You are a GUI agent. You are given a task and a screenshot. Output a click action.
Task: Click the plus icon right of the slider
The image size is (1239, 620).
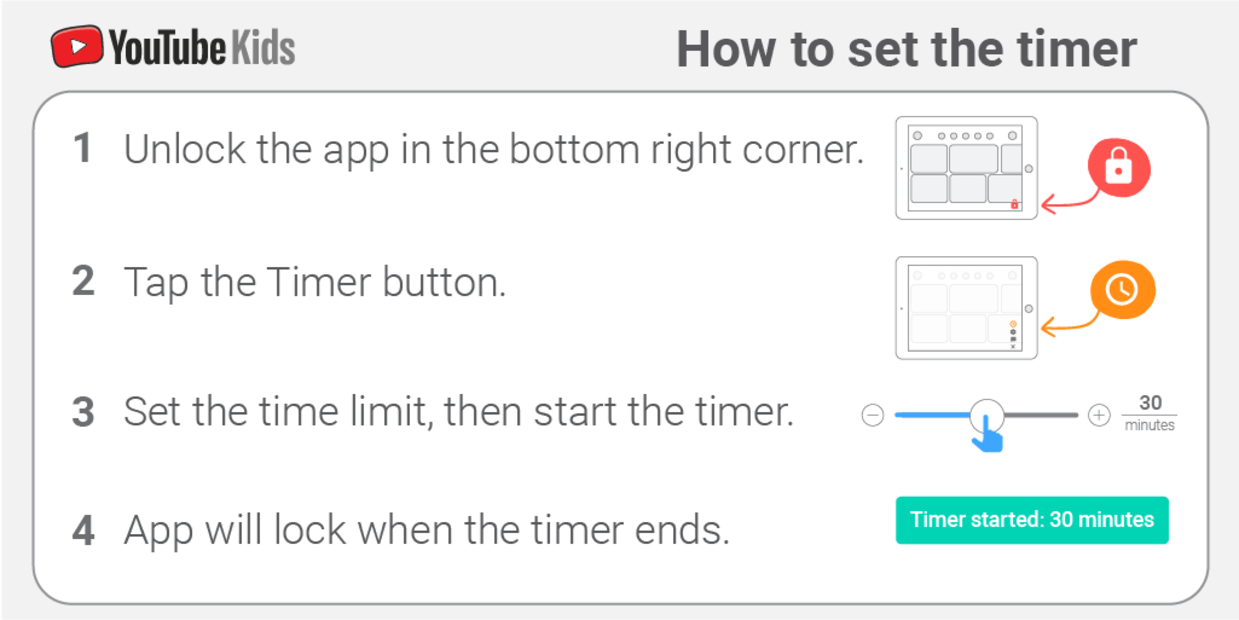click(x=1099, y=415)
